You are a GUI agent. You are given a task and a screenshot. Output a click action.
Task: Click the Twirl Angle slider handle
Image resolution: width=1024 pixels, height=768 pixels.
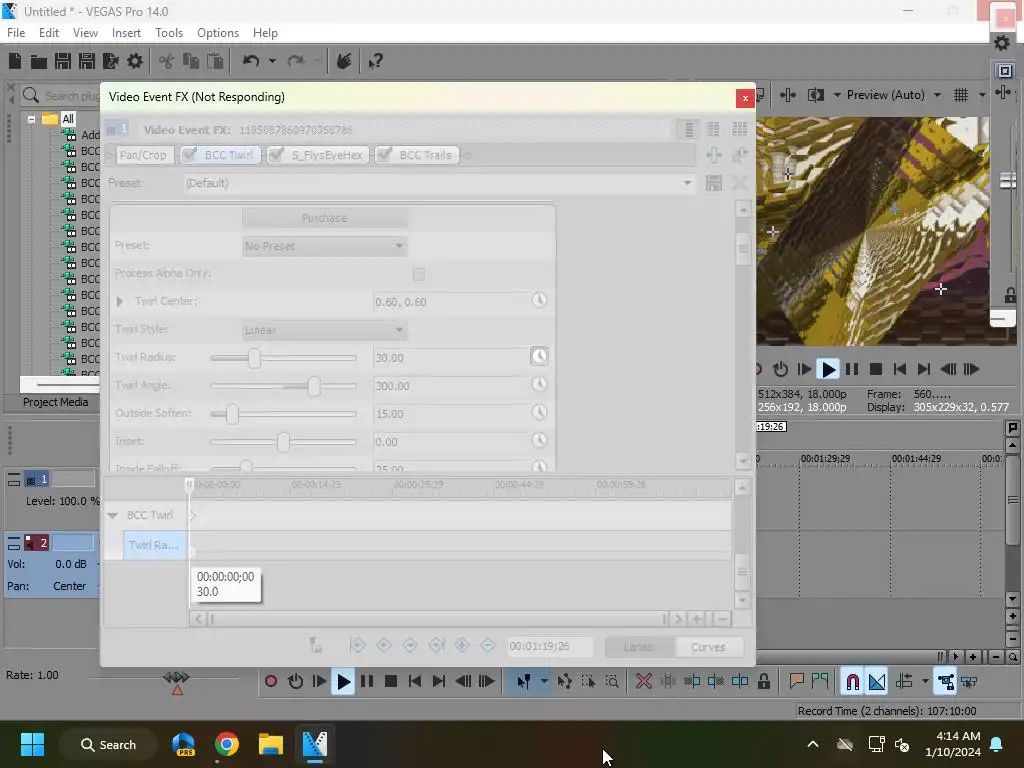314,386
